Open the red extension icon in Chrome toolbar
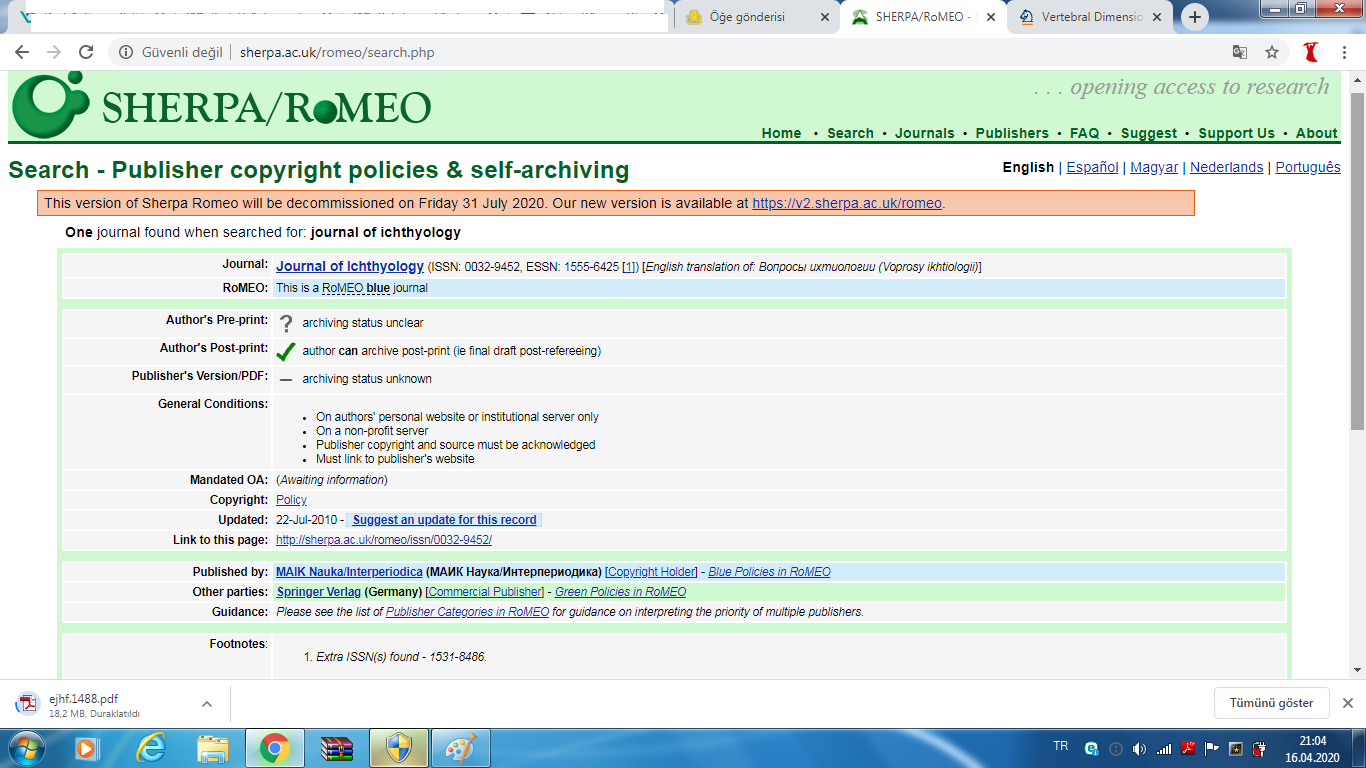 click(x=1312, y=52)
